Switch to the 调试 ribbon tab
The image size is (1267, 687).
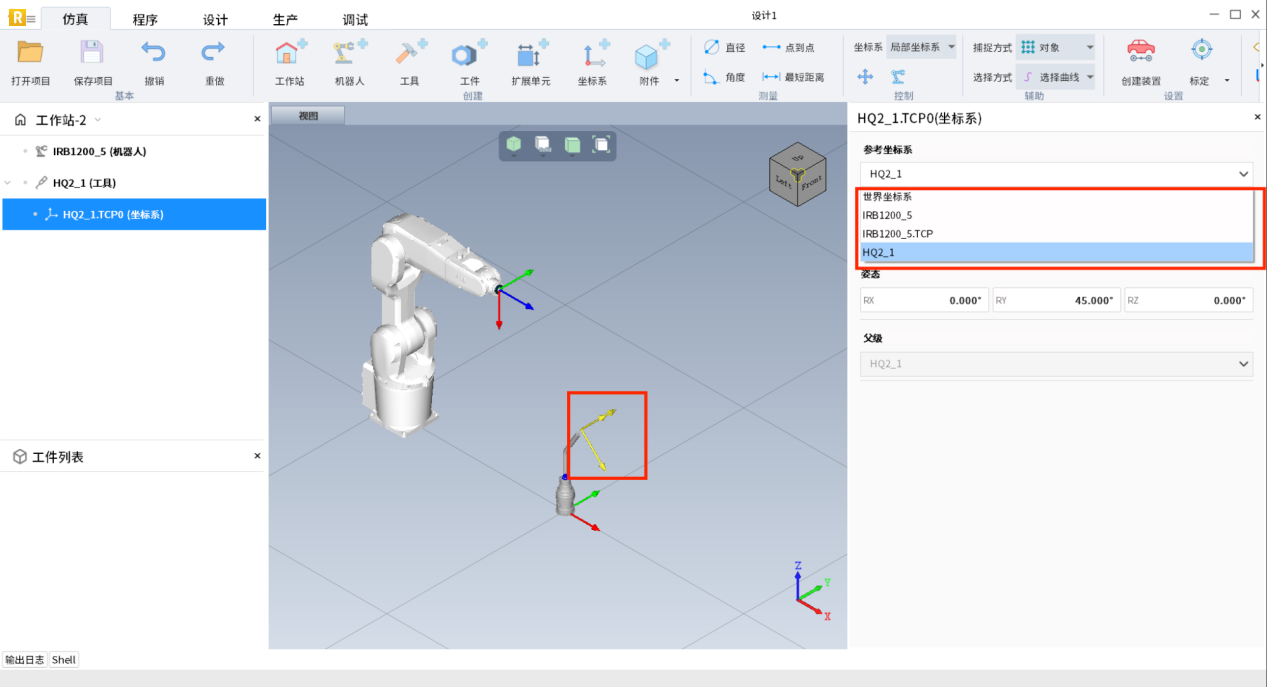point(355,20)
